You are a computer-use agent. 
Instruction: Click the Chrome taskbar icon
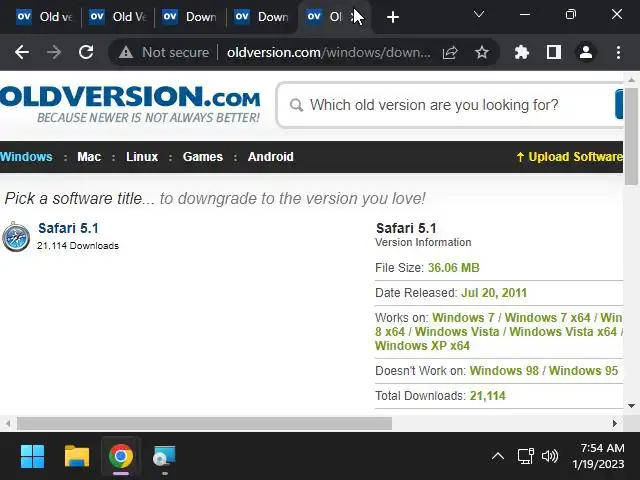coord(121,456)
